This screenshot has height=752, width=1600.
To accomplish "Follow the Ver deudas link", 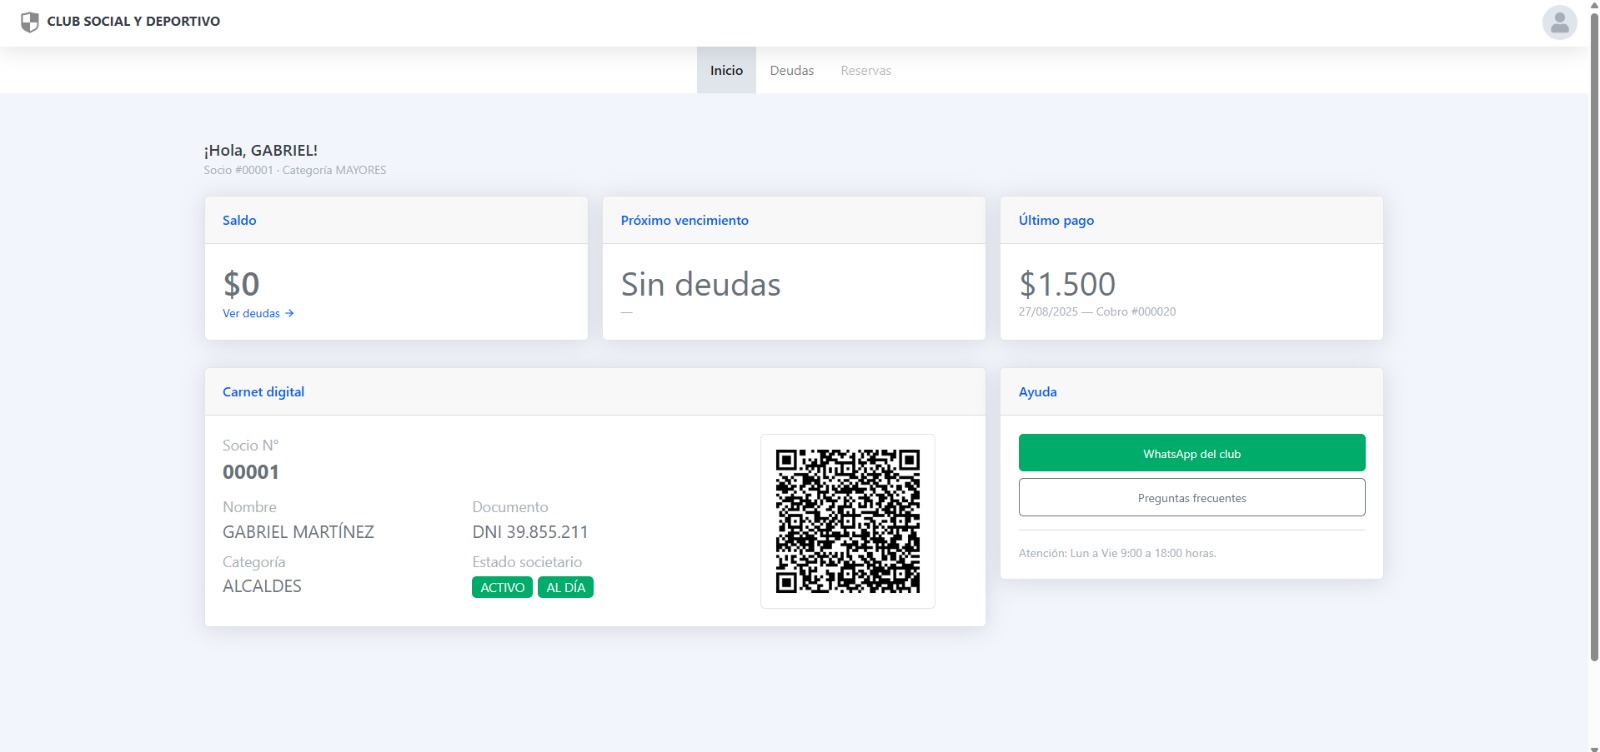I will click(x=251, y=314).
